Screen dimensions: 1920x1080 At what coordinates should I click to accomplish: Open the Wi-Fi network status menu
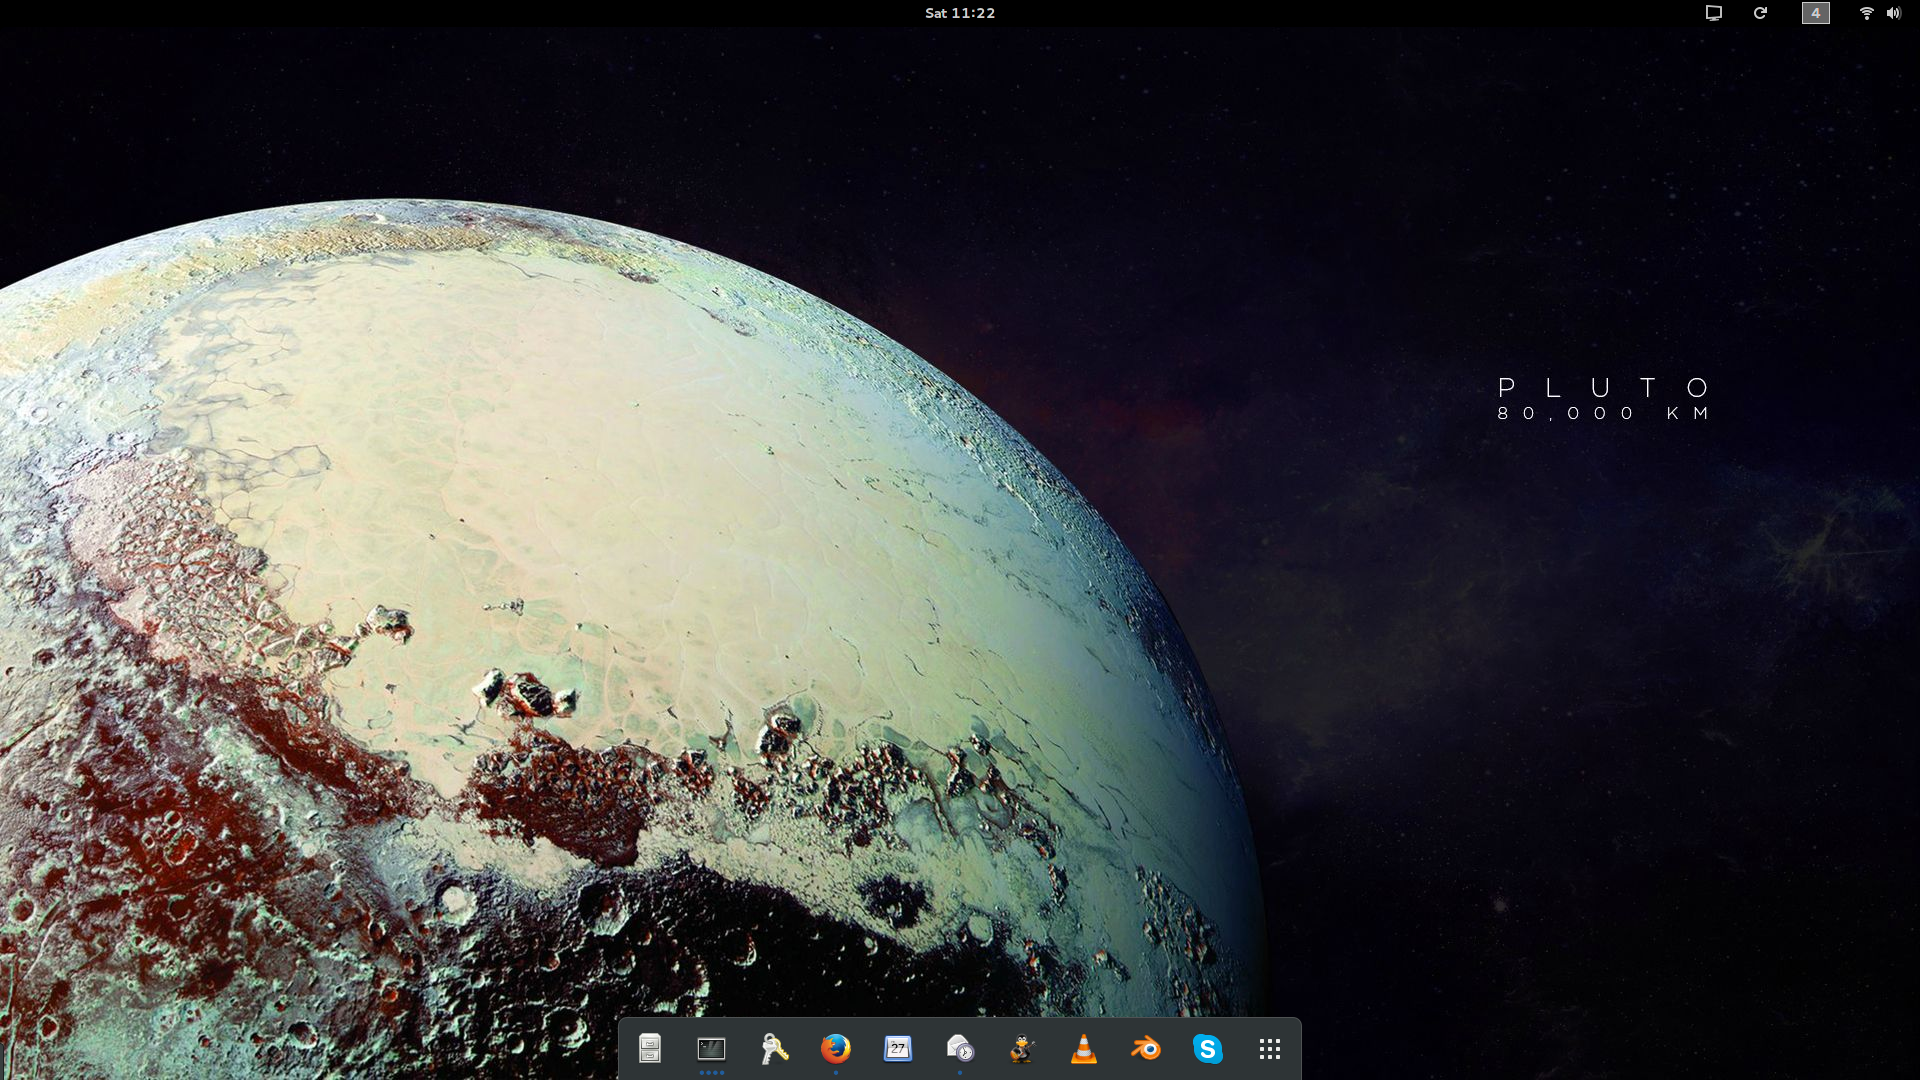coord(1866,13)
